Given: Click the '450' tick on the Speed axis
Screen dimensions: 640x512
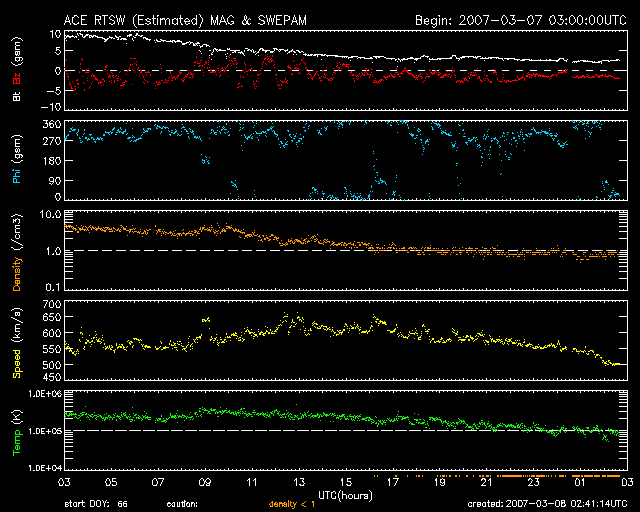Looking at the screenshot, I should pyautogui.click(x=52, y=377).
